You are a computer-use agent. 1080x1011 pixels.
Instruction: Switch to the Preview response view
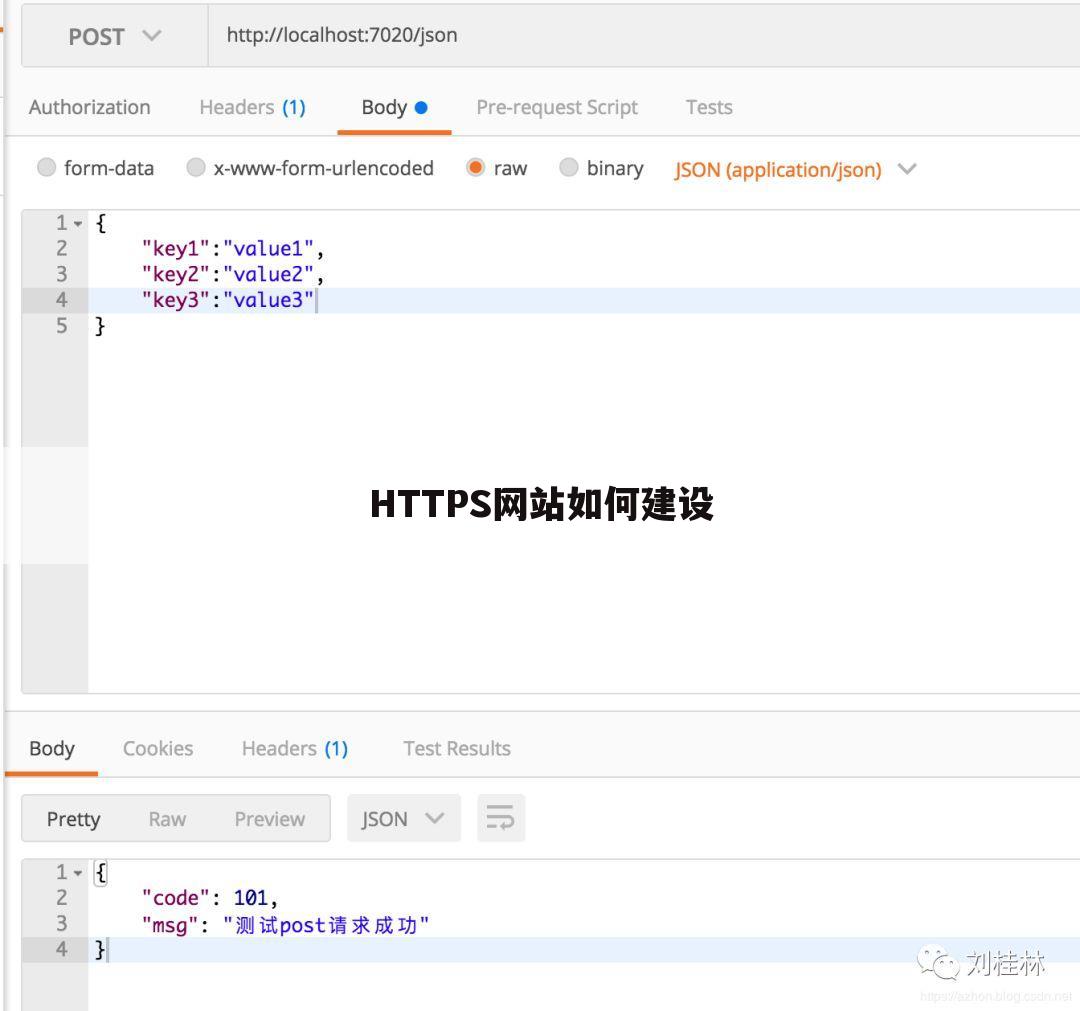(269, 819)
